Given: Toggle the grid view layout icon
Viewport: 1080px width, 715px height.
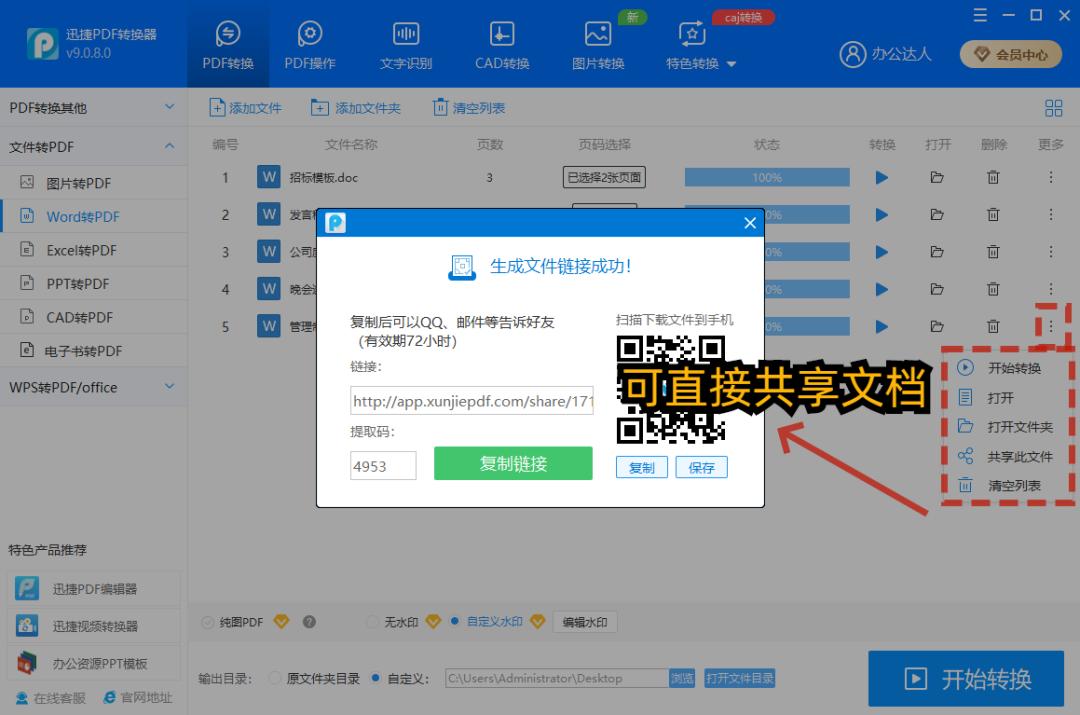Looking at the screenshot, I should 1053,107.
